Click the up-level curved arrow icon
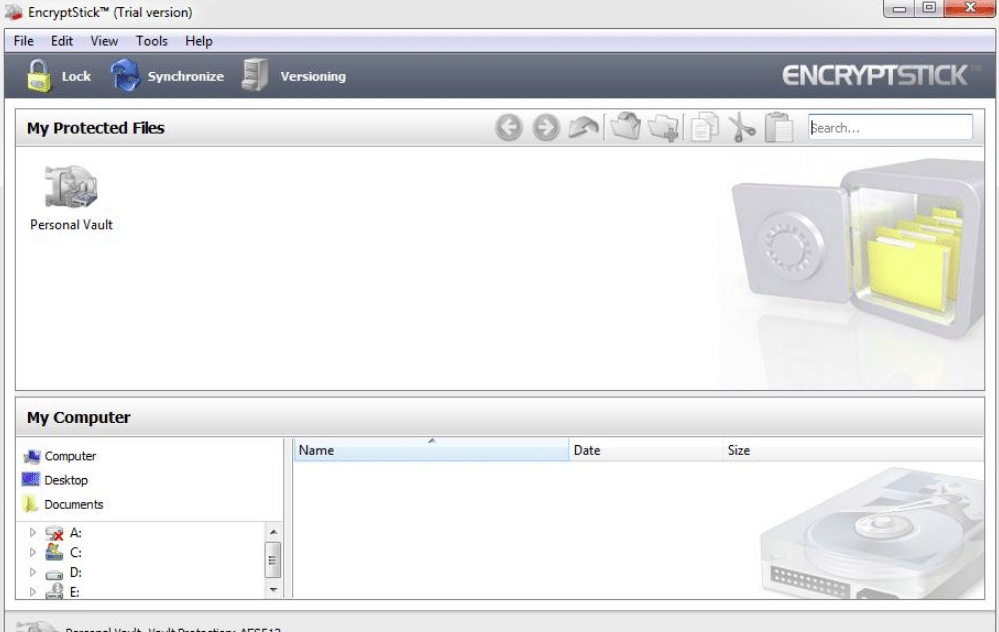The image size is (999, 632). coord(584,127)
